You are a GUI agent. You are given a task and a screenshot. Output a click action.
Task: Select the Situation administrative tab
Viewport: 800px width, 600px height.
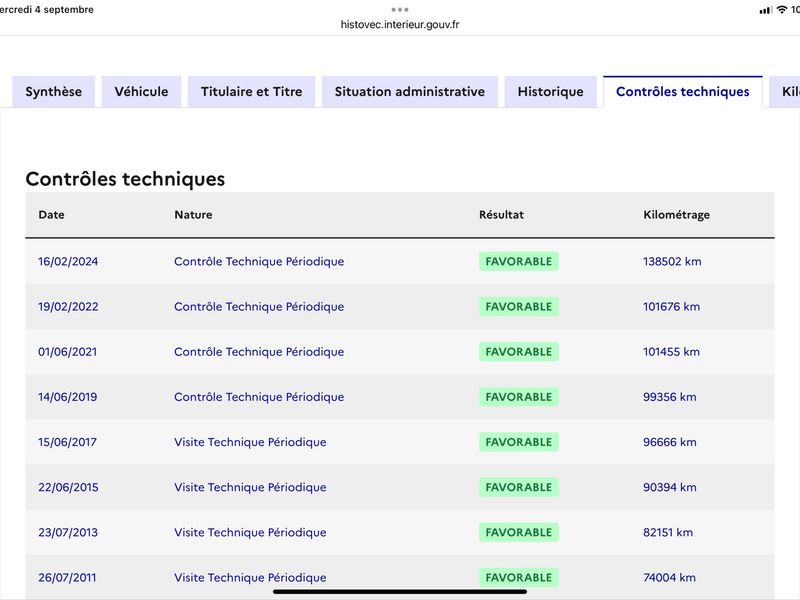[x=410, y=92]
